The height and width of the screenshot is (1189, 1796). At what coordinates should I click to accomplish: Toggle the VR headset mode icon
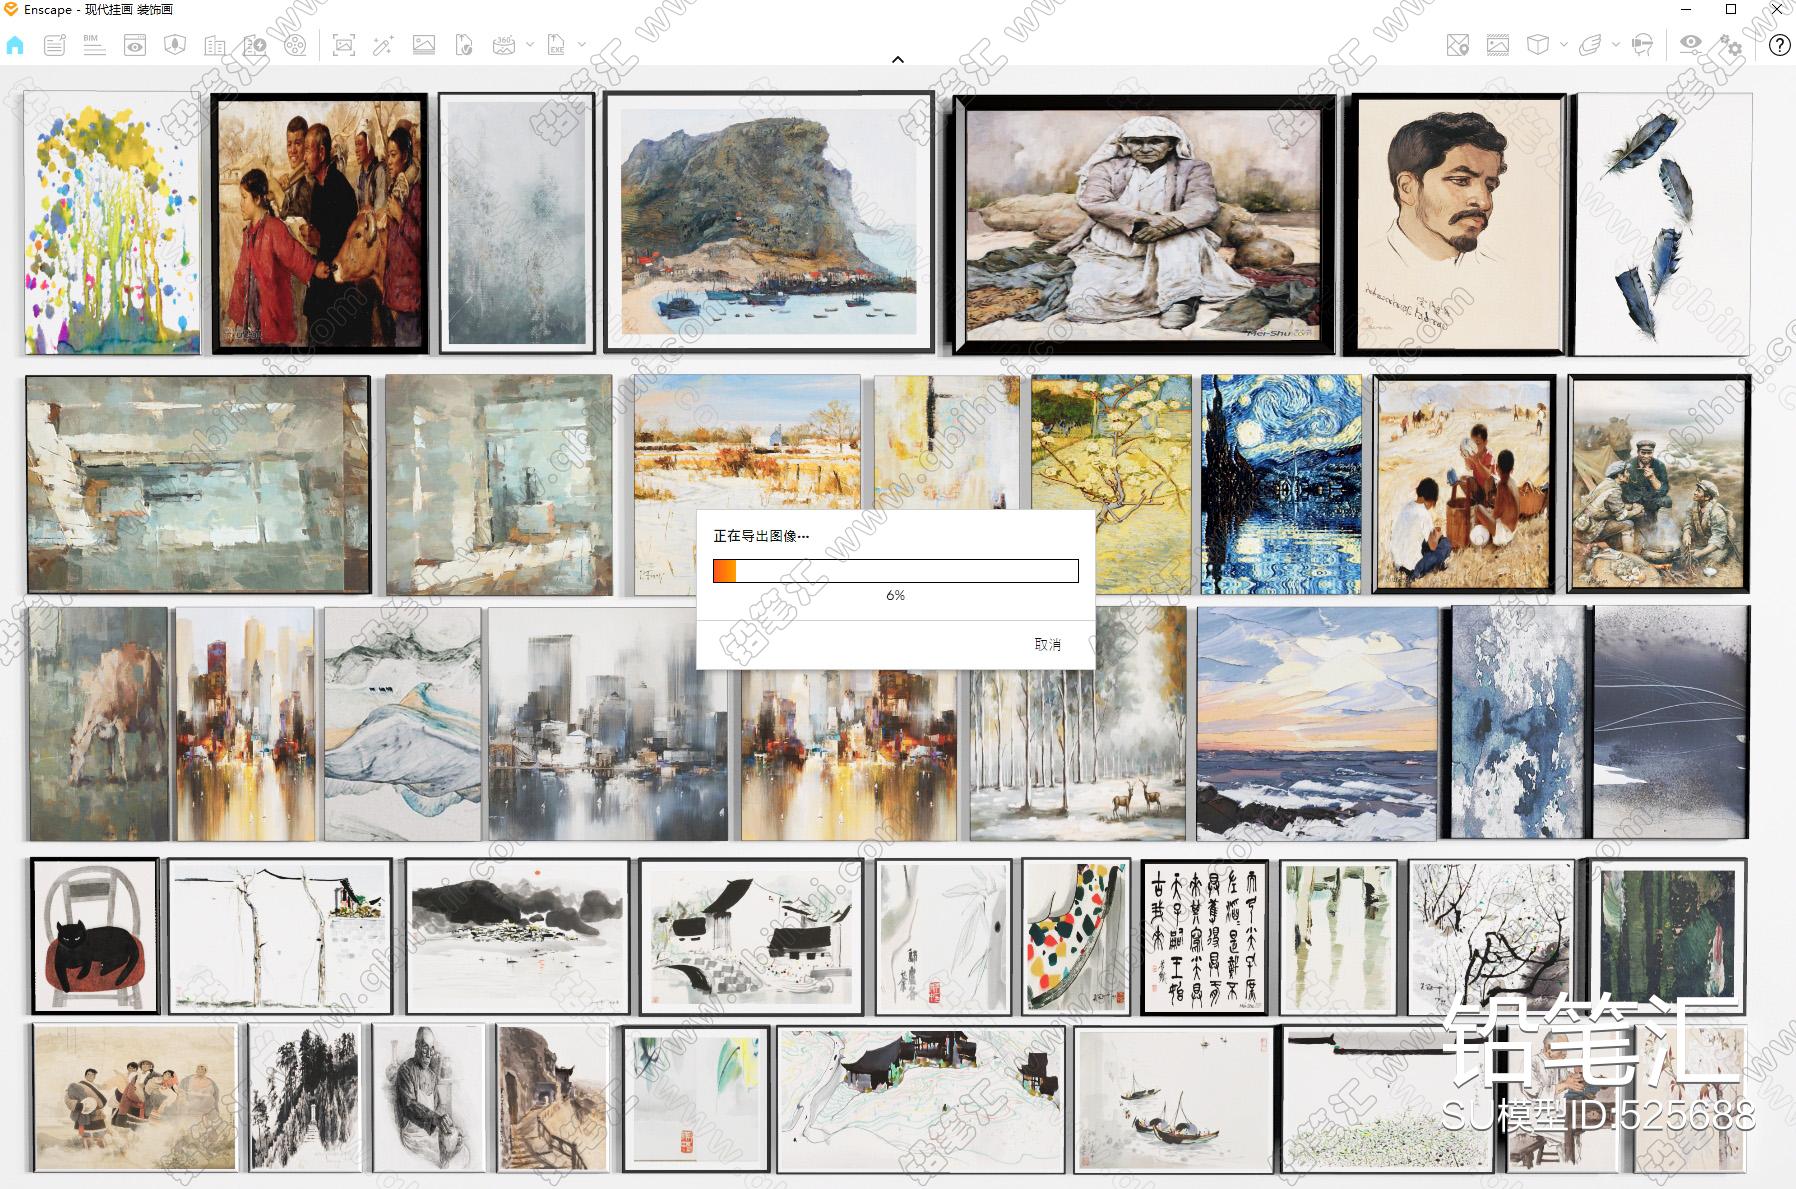[x=1642, y=45]
